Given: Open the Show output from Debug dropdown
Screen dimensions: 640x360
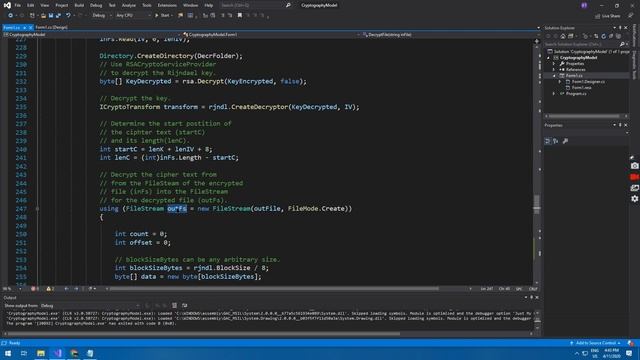Looking at the screenshot, I should click(90, 305).
